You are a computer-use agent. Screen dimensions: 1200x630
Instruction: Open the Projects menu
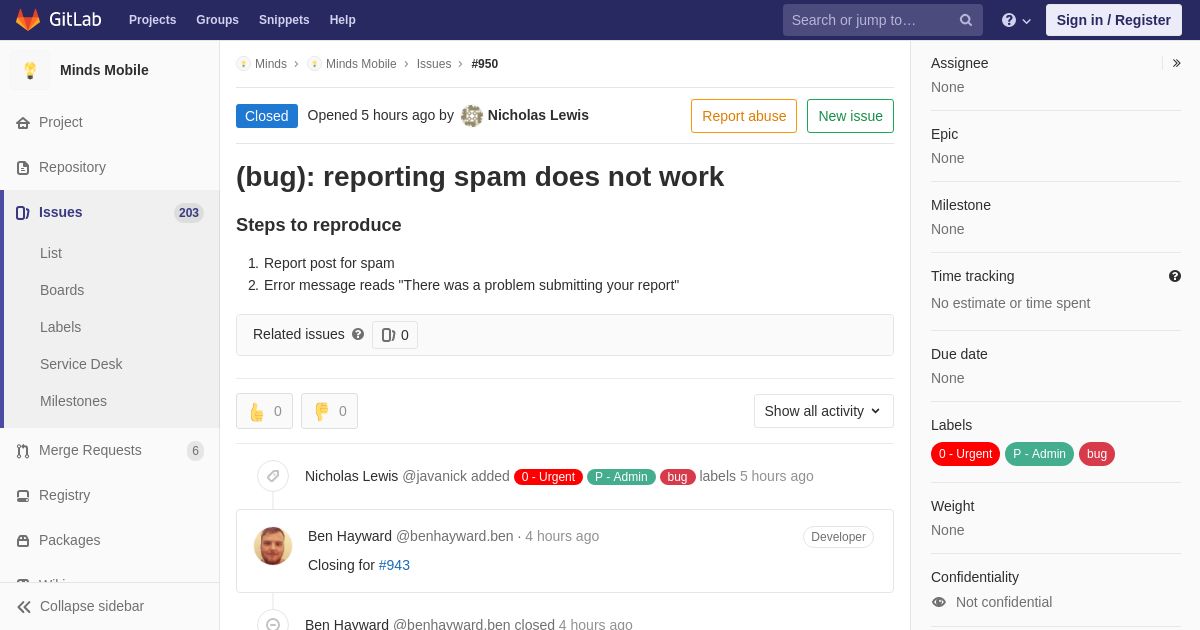153,20
